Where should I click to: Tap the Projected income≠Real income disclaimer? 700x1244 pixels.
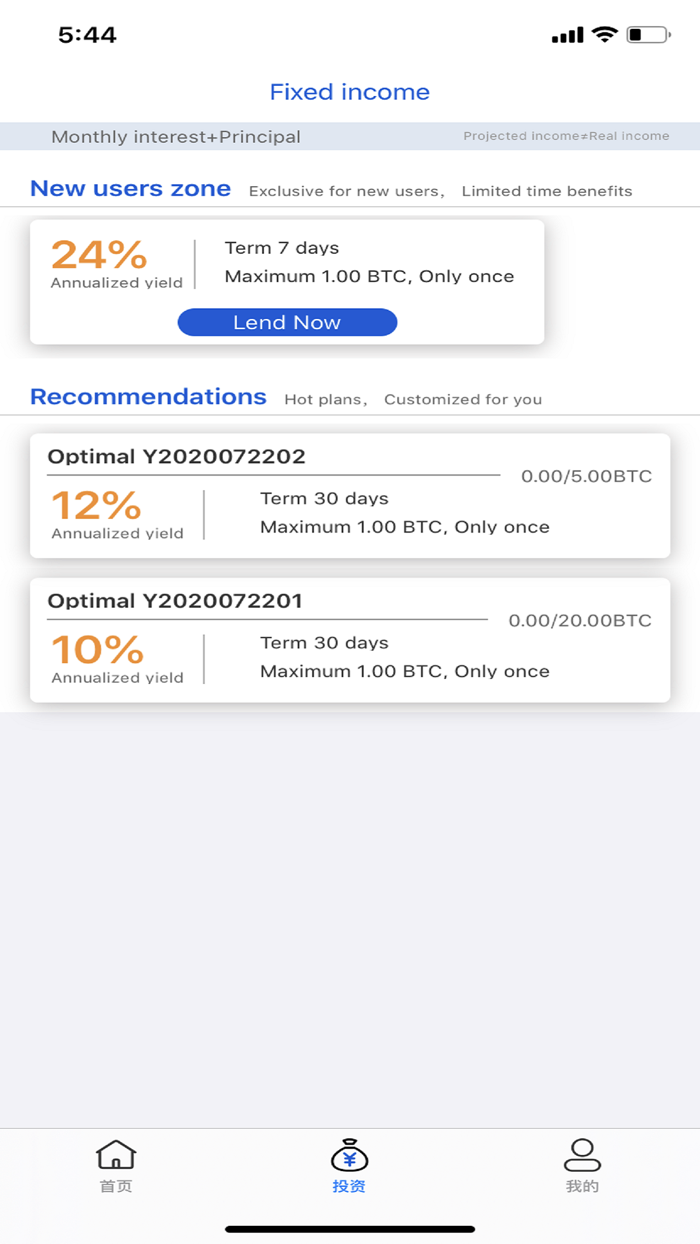(567, 136)
